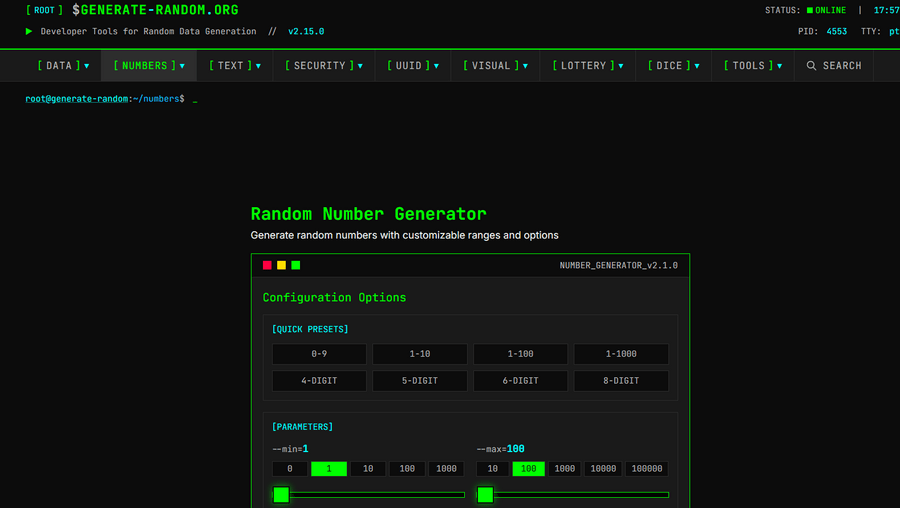Open the VISUAL menu
This screenshot has width=900, height=508.
(495, 66)
